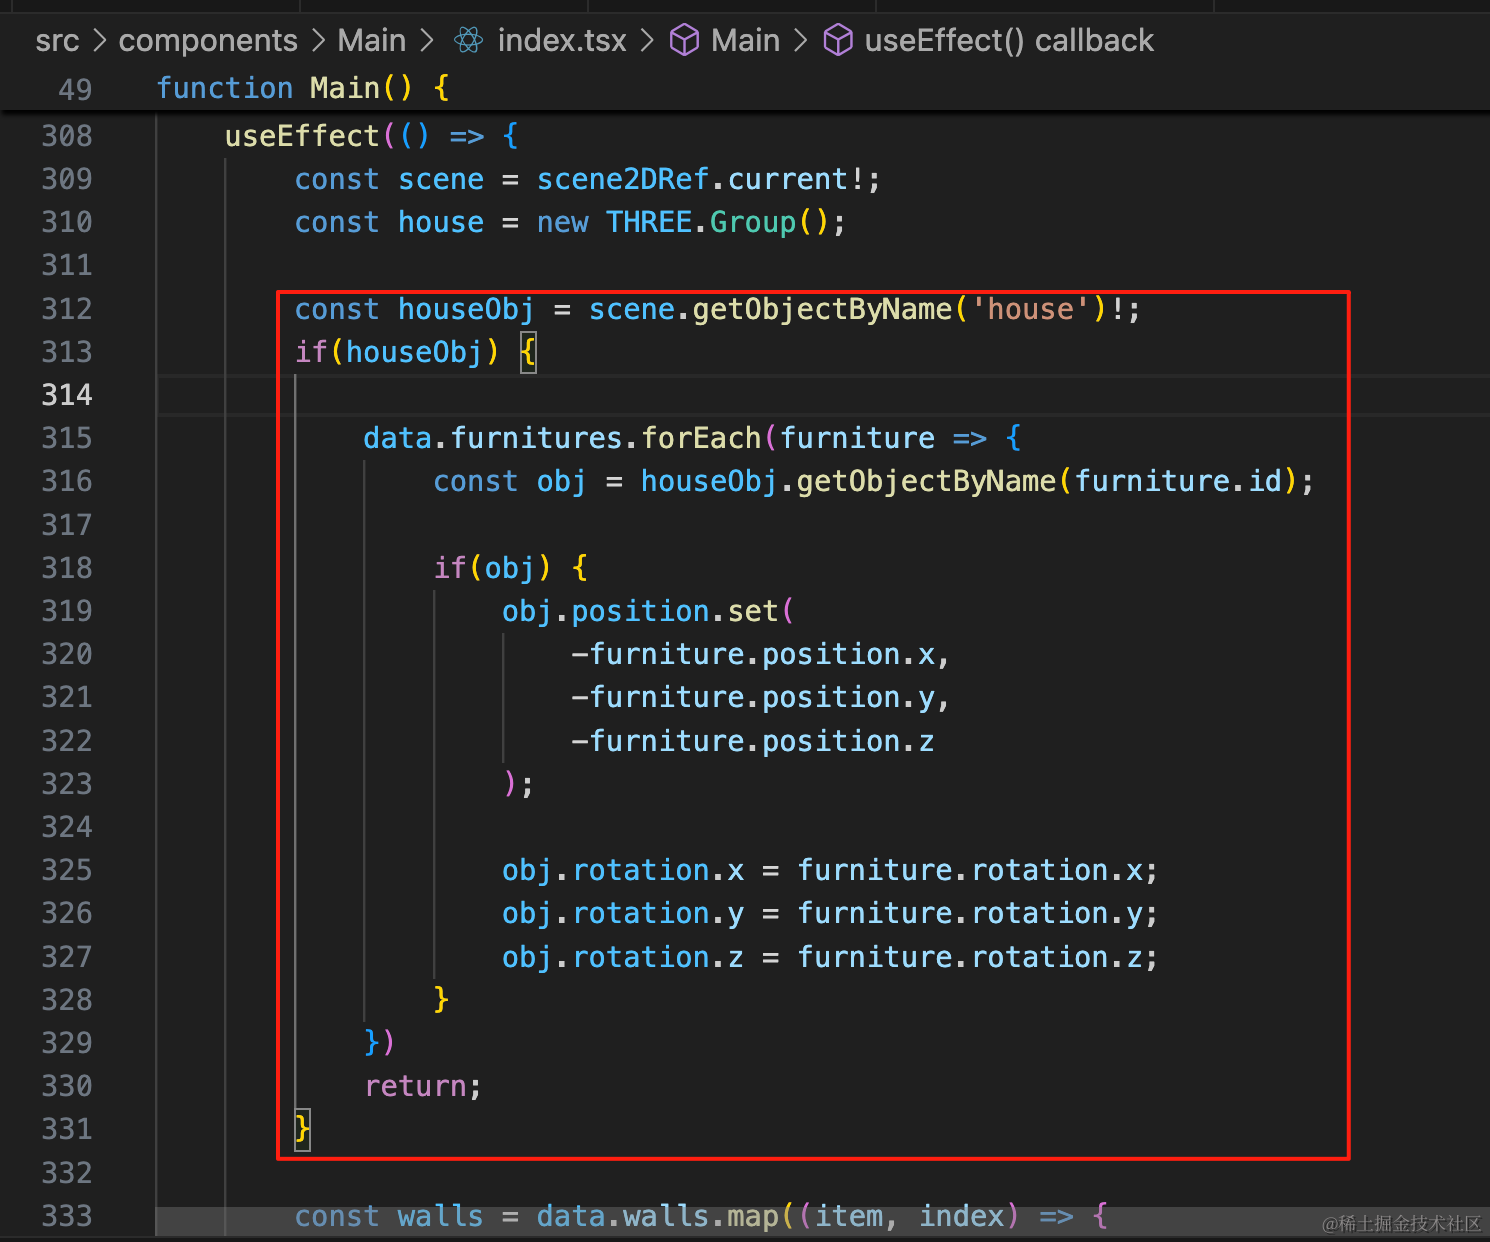This screenshot has height=1242, width=1490.
Task: Click the closing brace on line 331
Action: click(x=302, y=1130)
